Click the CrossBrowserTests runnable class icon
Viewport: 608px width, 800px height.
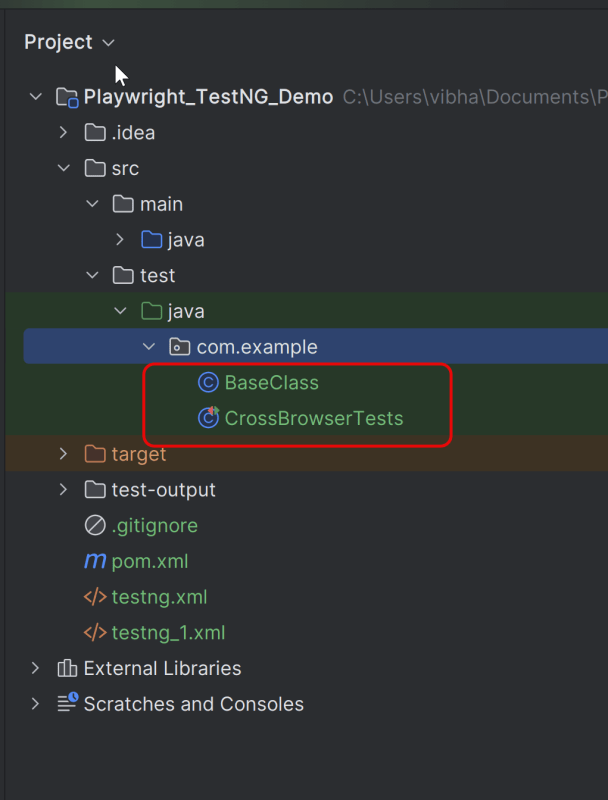[x=208, y=418]
